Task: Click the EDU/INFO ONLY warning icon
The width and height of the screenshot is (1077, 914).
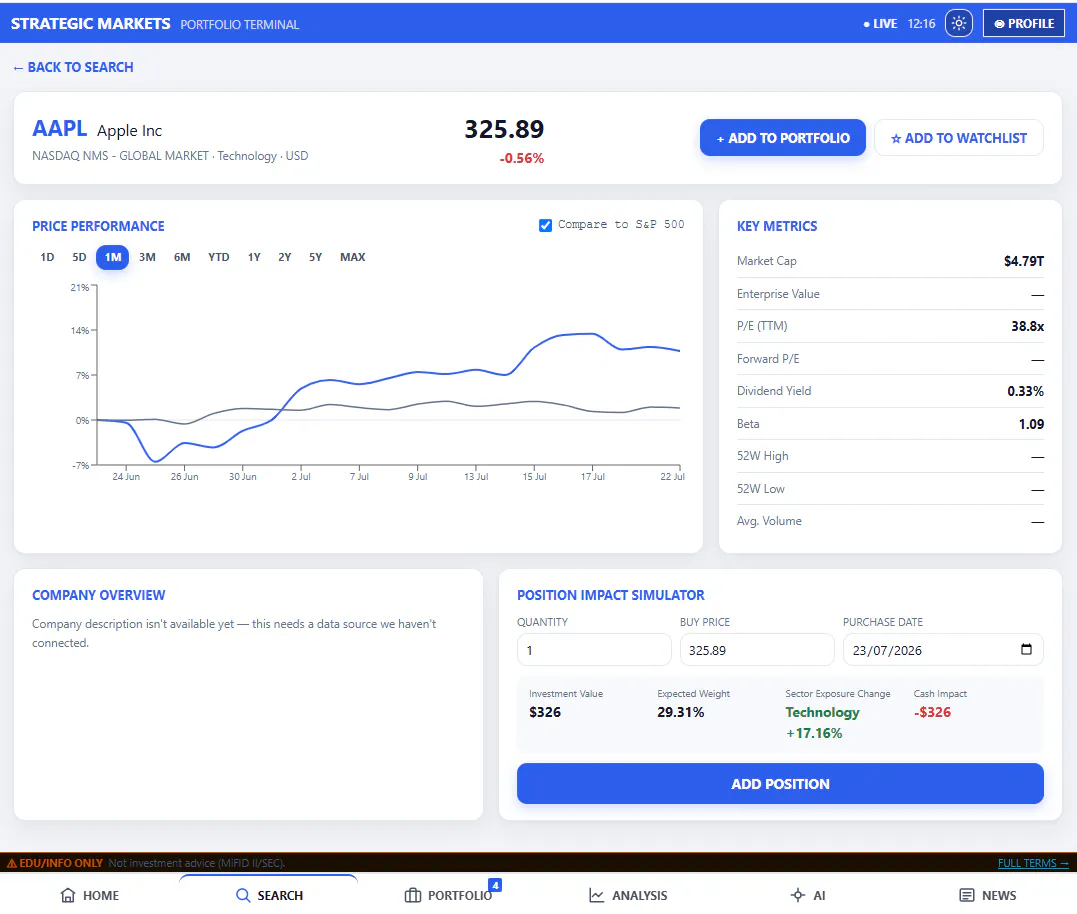Action: tap(12, 863)
